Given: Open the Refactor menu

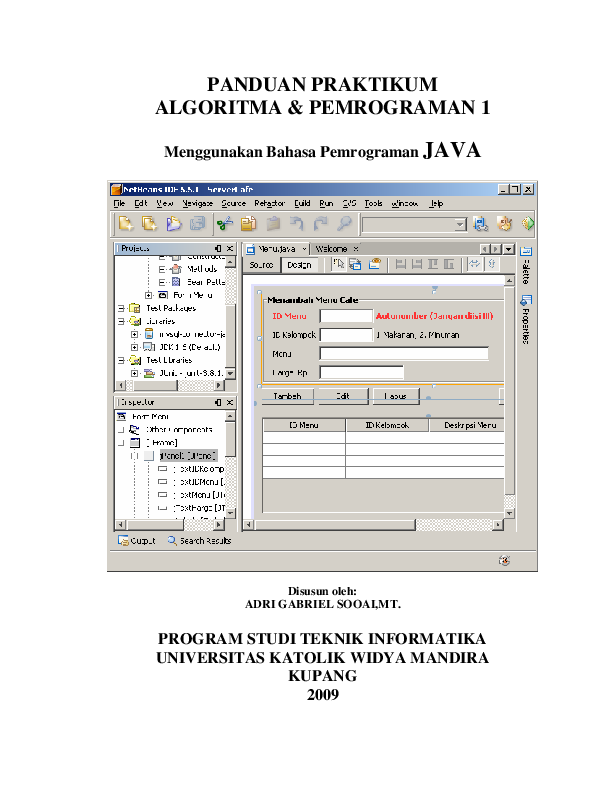Looking at the screenshot, I should [x=269, y=203].
